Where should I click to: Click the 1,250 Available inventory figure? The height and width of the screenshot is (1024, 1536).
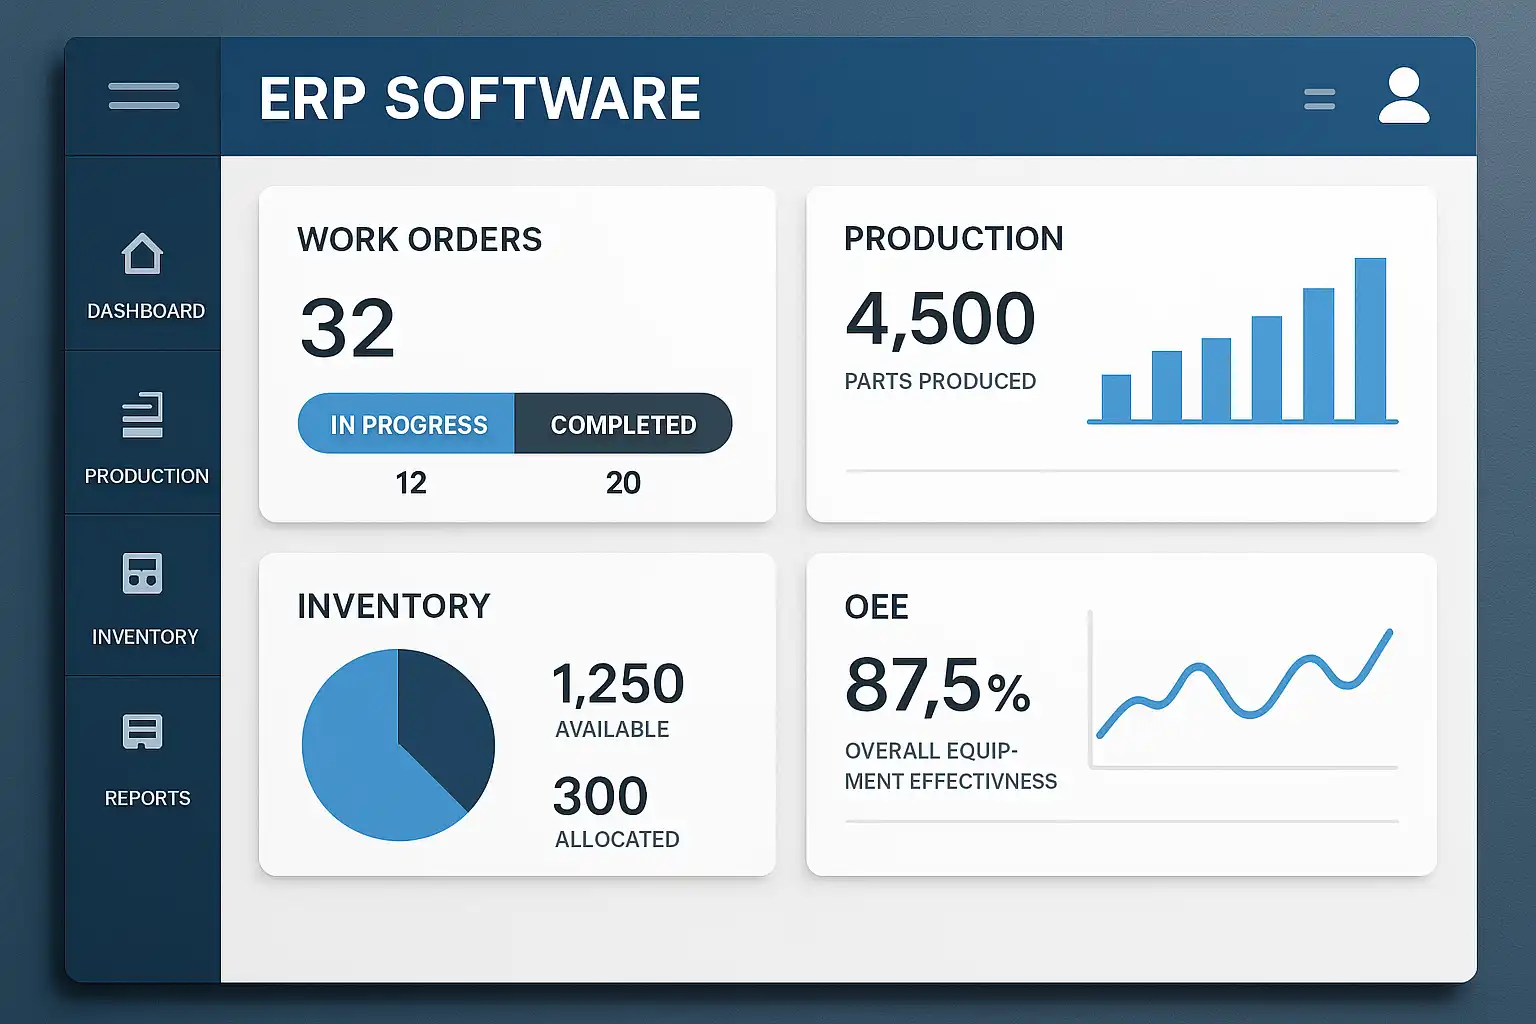pyautogui.click(x=618, y=685)
